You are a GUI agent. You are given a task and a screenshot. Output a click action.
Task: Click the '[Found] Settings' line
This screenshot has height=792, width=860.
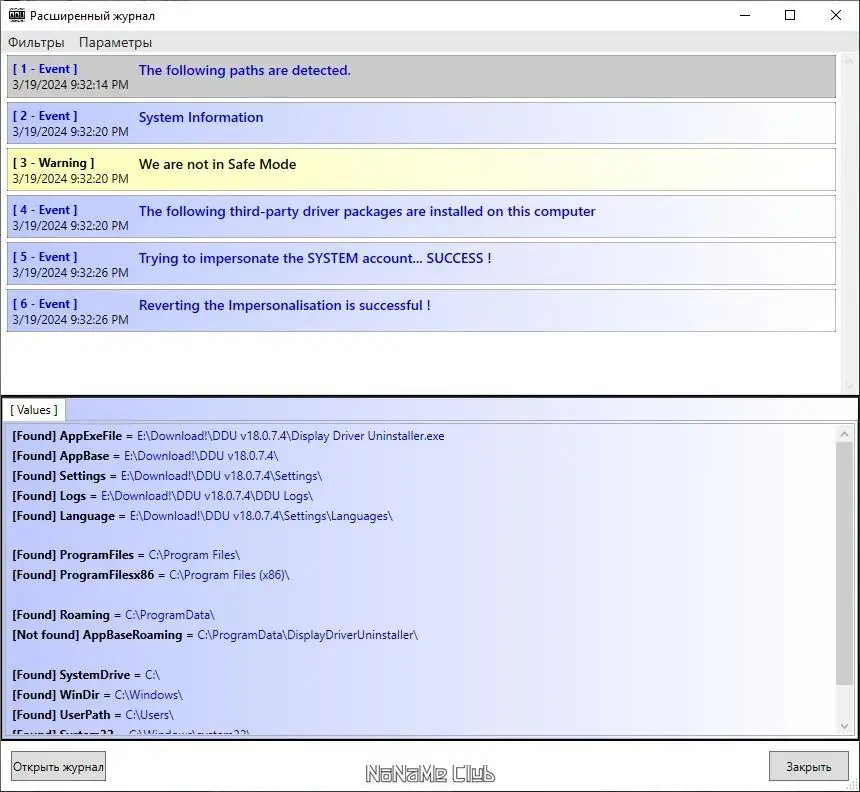pyautogui.click(x=167, y=476)
